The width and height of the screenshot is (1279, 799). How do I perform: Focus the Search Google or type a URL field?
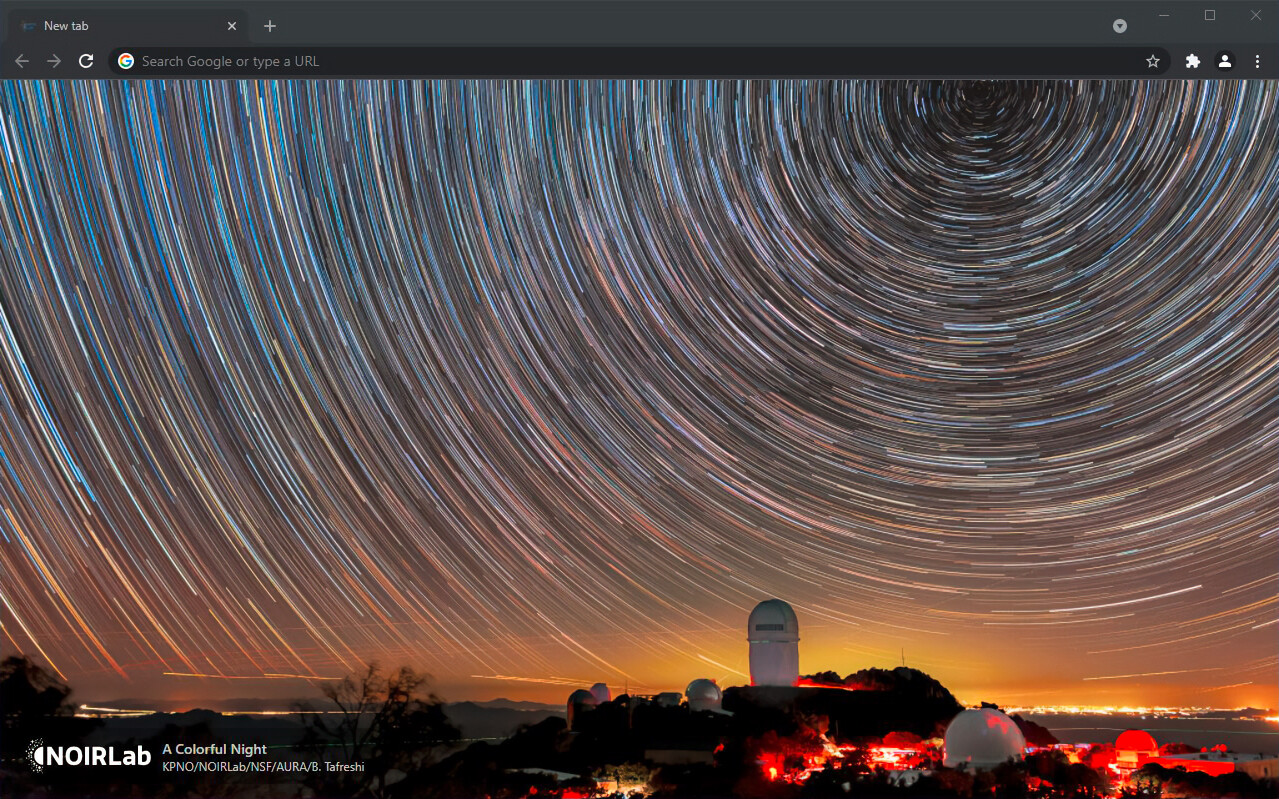640,61
